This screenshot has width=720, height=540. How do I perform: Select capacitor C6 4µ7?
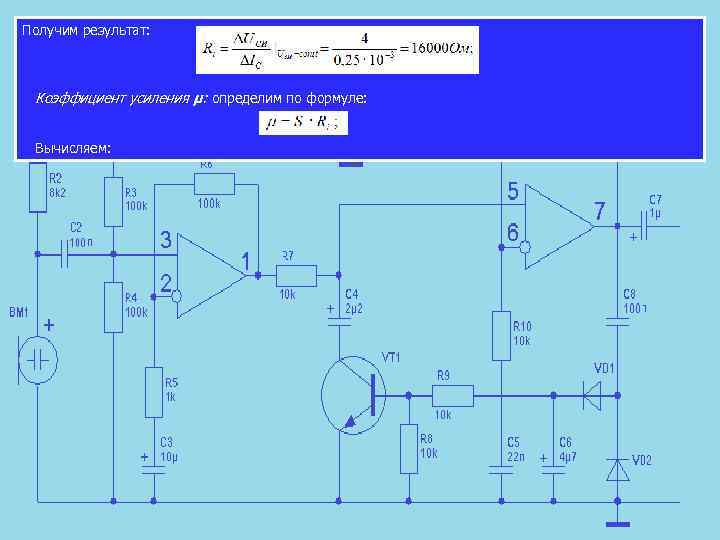tap(553, 470)
